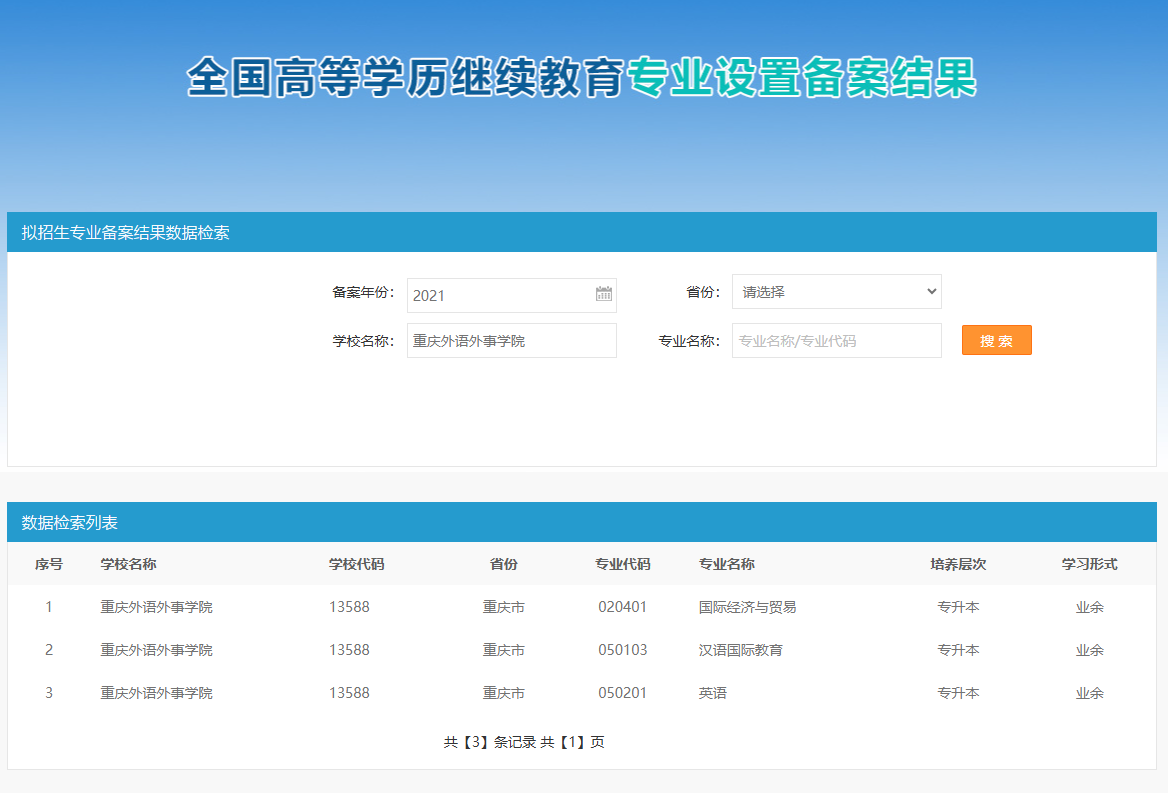Click 重庆市 in the 国际经济与贸易 row

pyautogui.click(x=504, y=607)
